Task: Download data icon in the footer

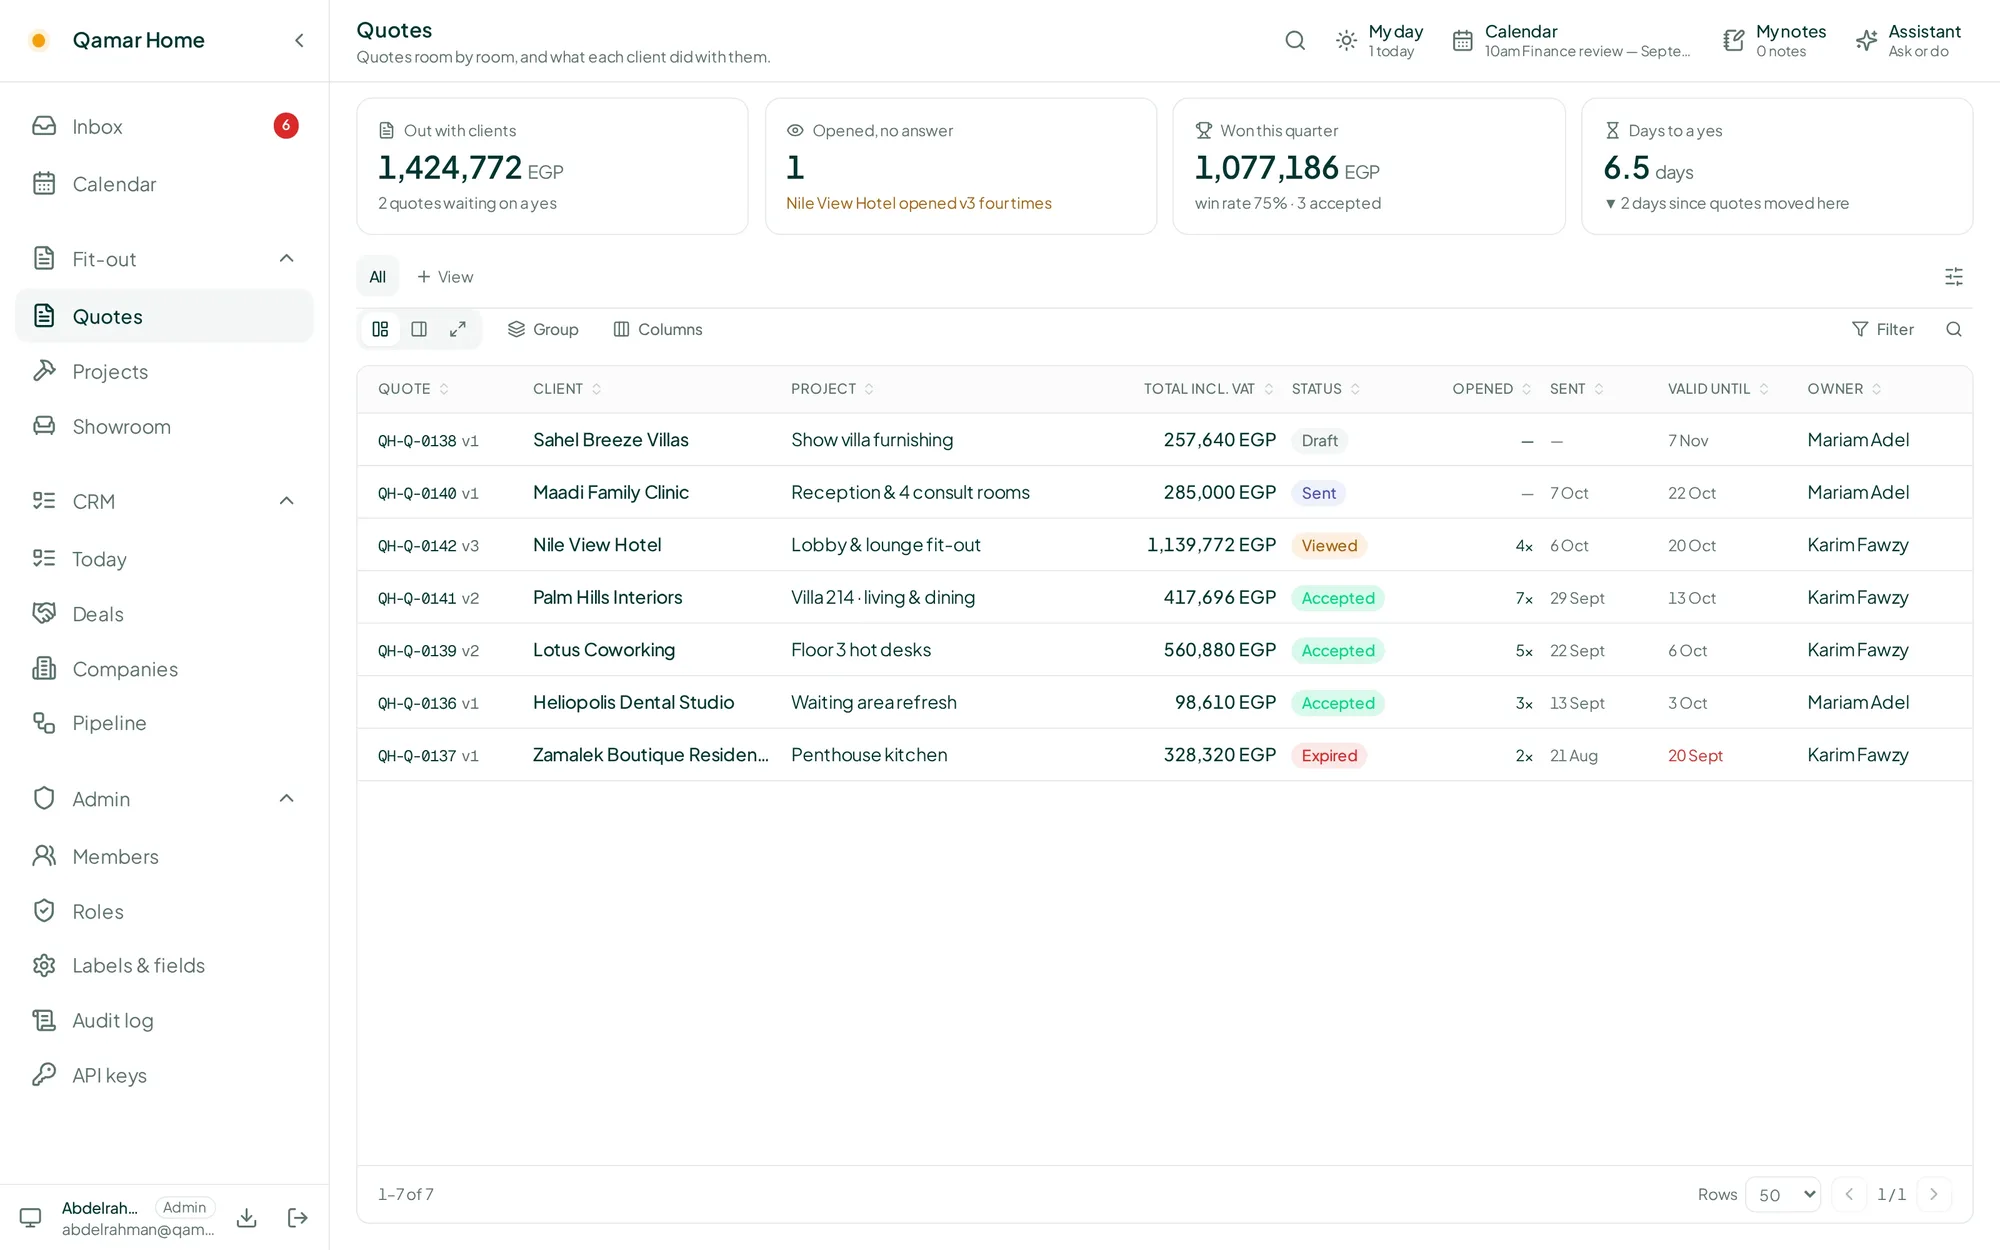Action: click(246, 1218)
